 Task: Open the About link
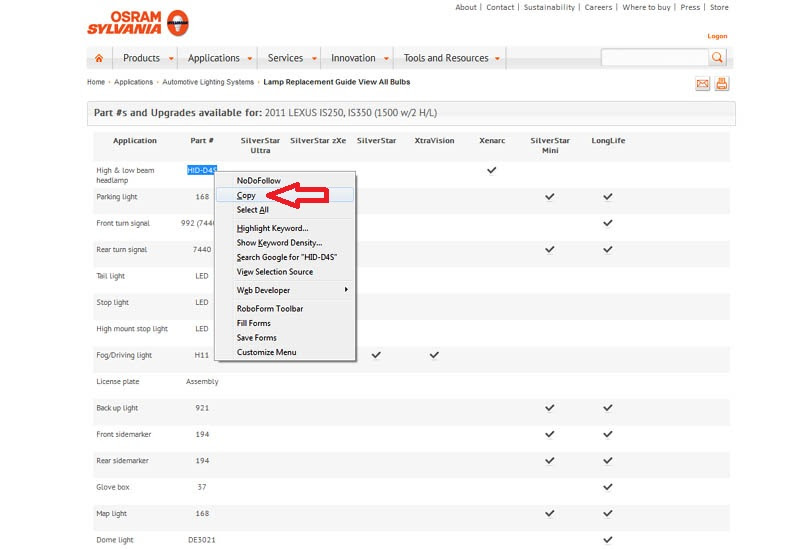click(466, 7)
